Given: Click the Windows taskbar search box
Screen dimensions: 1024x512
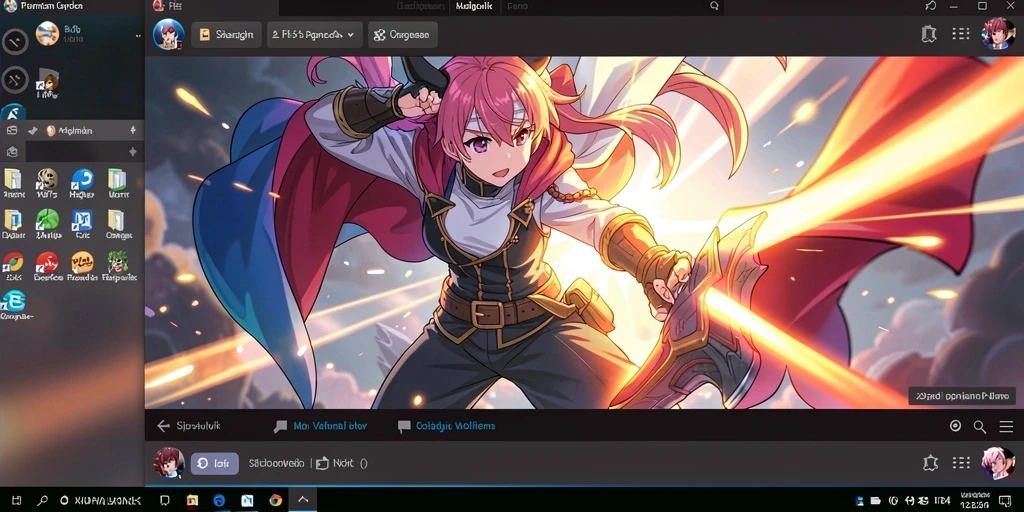Looking at the screenshot, I should click(x=101, y=500).
